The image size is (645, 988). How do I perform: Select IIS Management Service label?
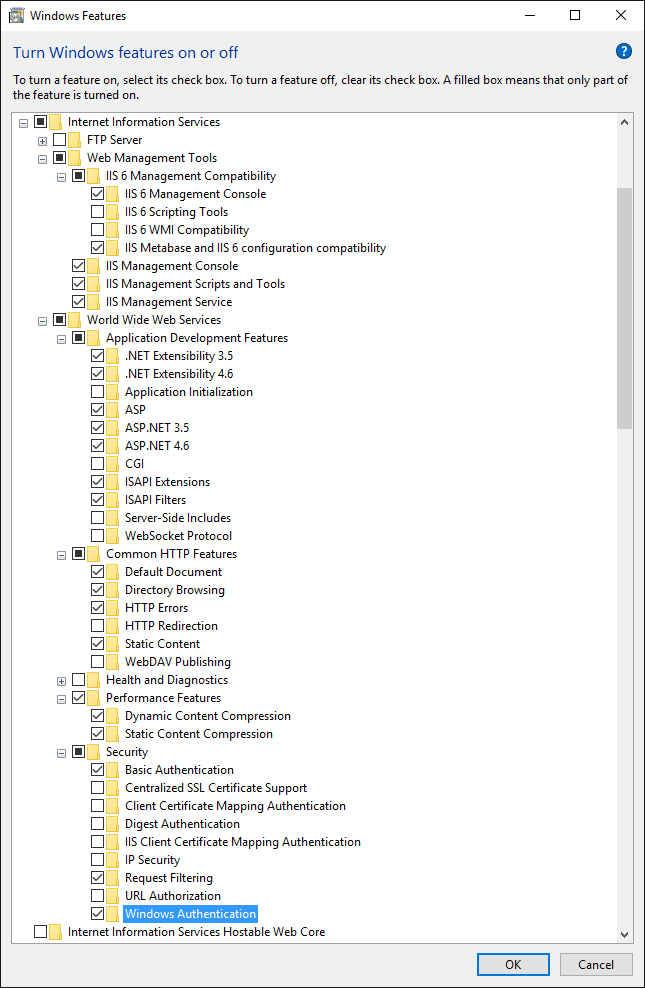coord(169,302)
